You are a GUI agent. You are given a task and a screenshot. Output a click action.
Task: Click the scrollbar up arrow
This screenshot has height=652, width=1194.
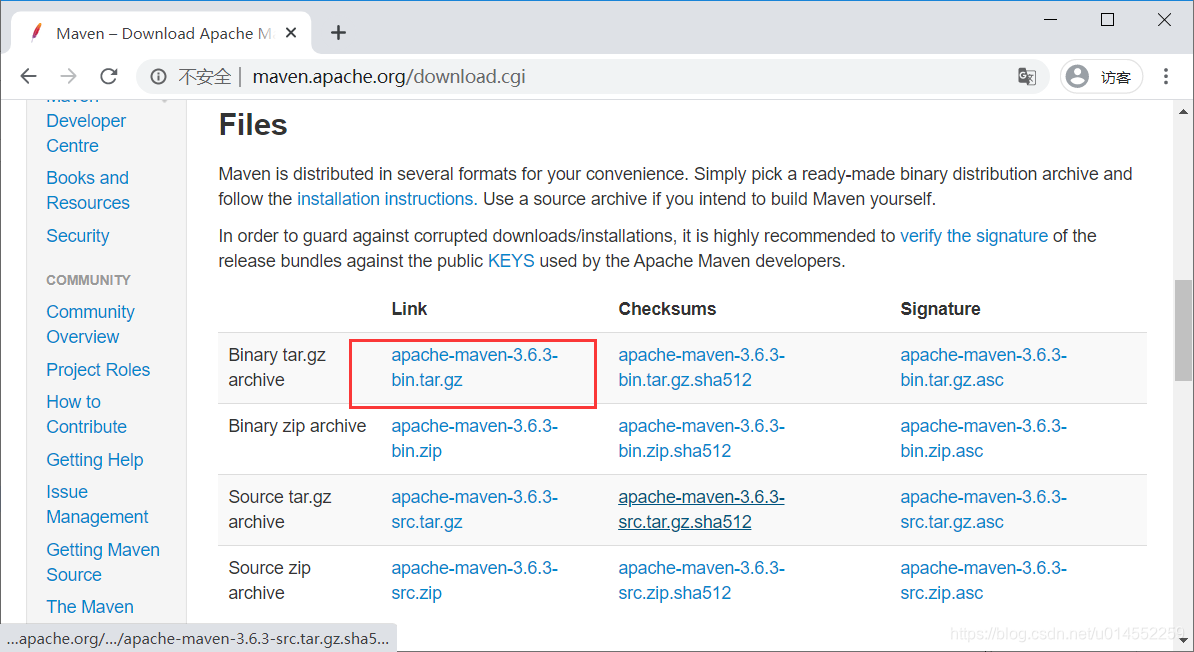click(x=1183, y=112)
